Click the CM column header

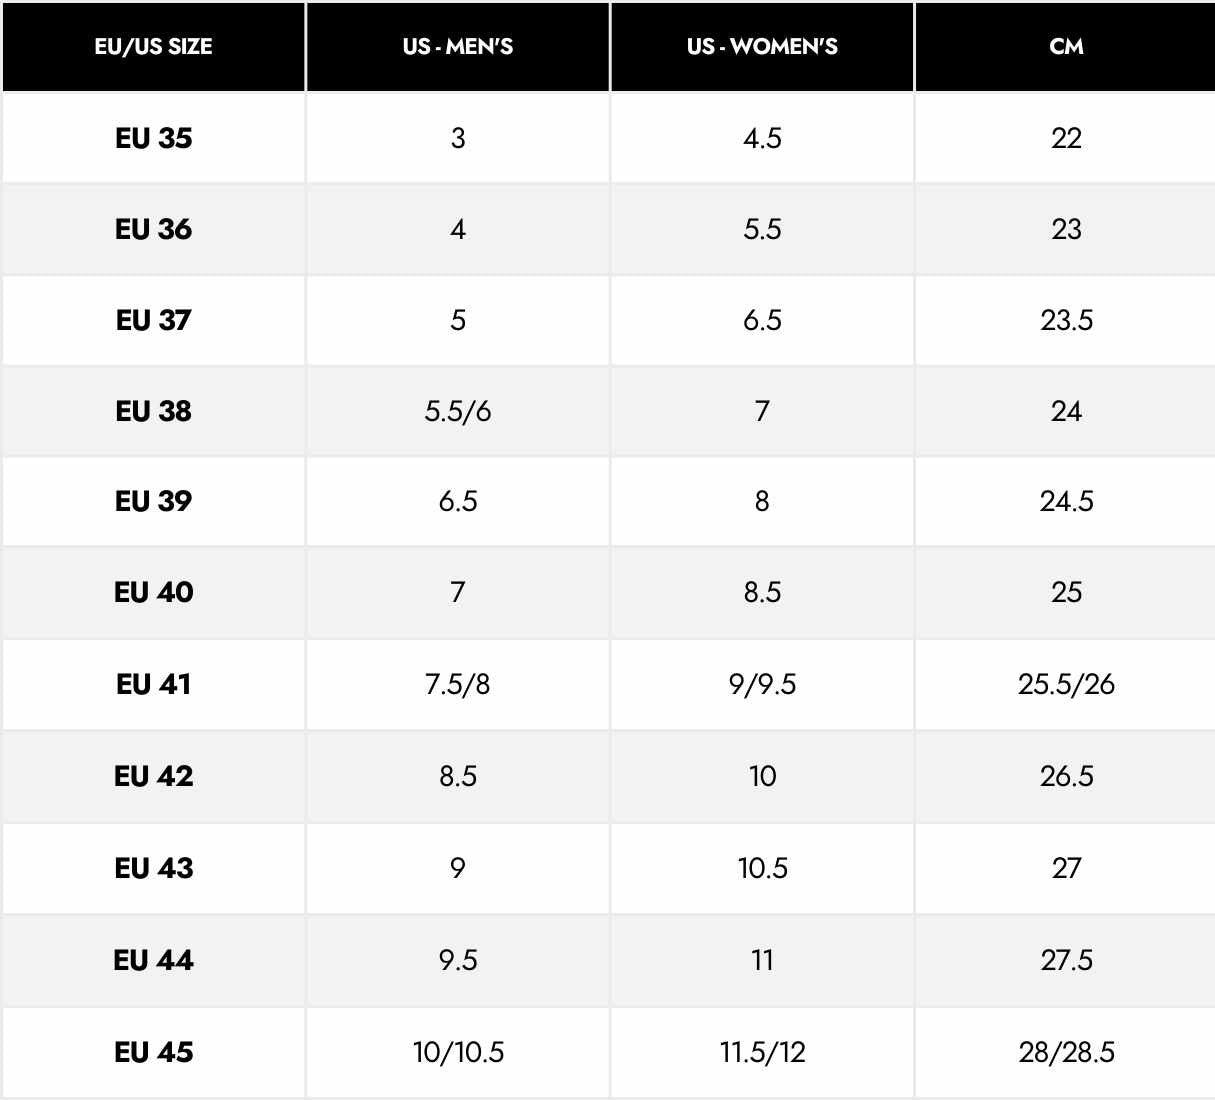tap(1066, 46)
